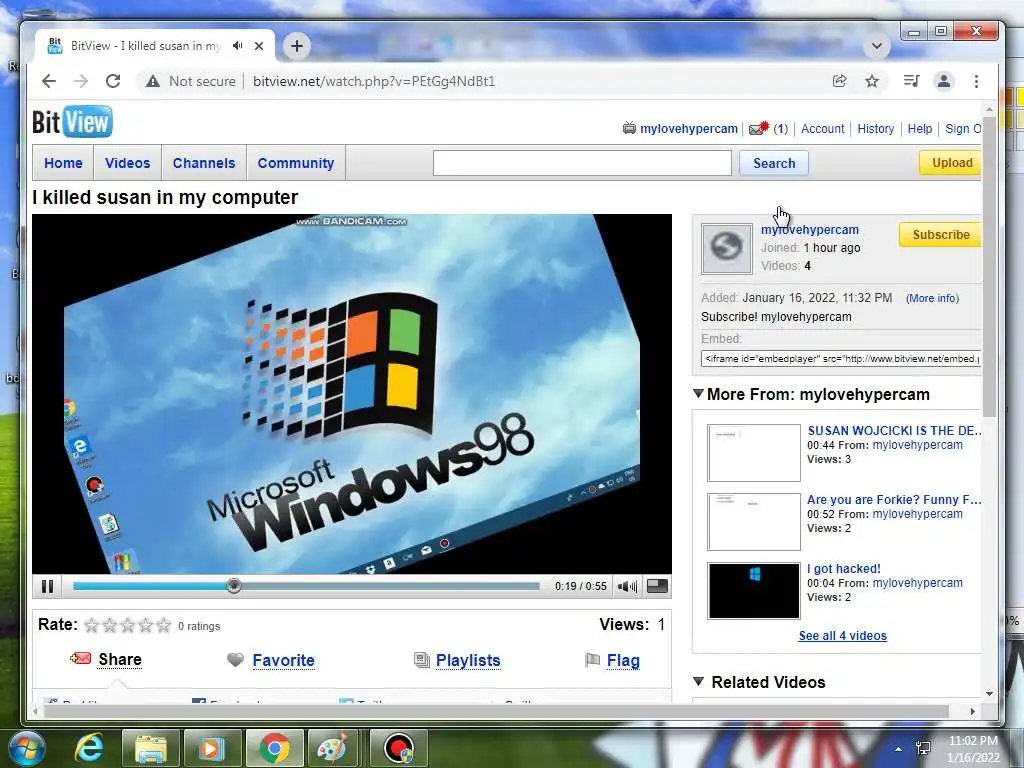Rate the video five stars
Viewport: 1024px width, 768px height.
[164, 626]
